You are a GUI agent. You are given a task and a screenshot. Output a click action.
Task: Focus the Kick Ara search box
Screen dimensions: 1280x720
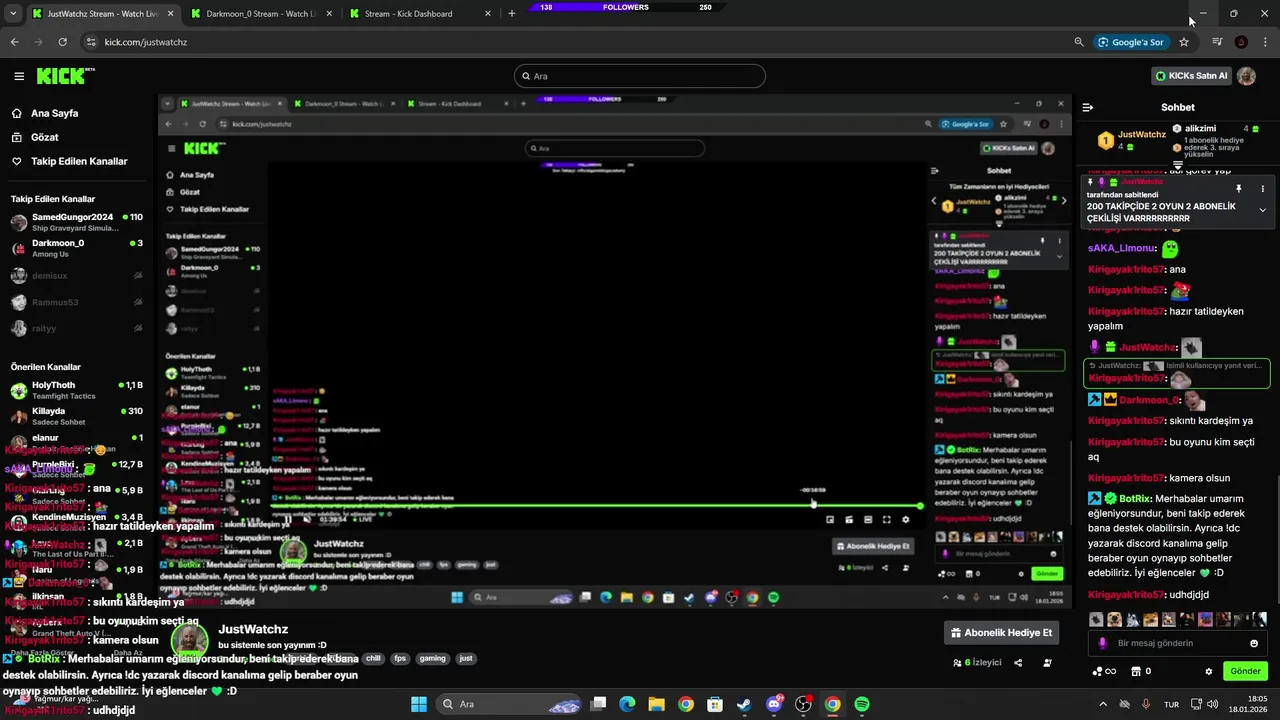640,76
